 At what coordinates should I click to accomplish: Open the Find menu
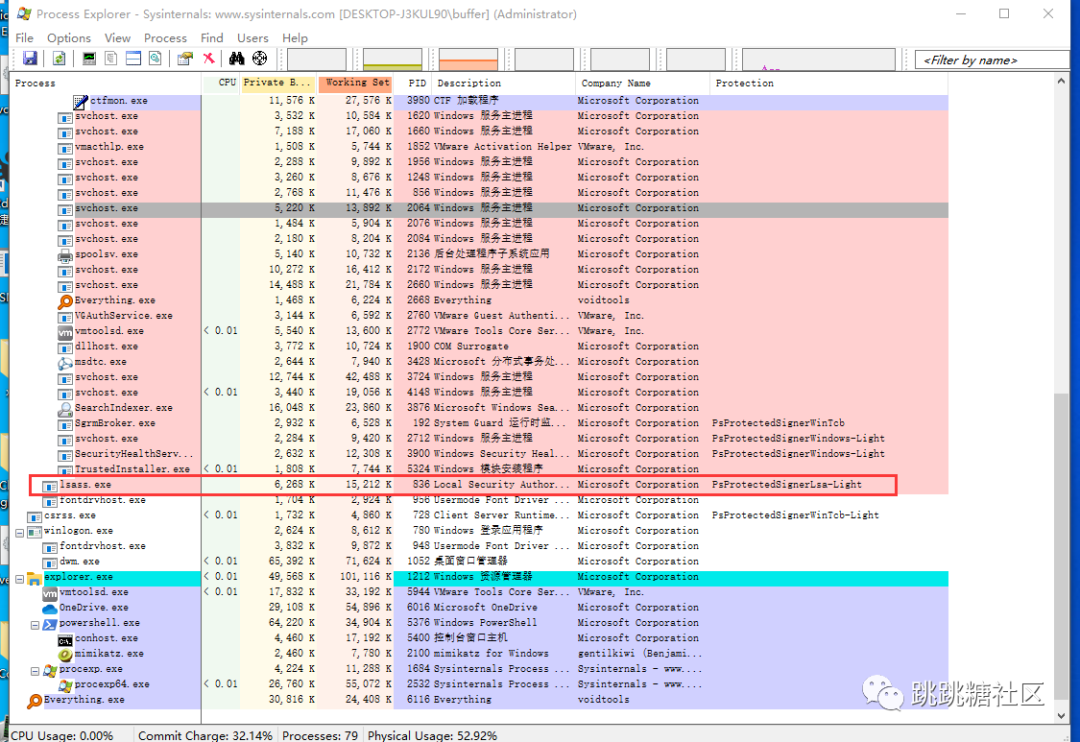coord(211,38)
